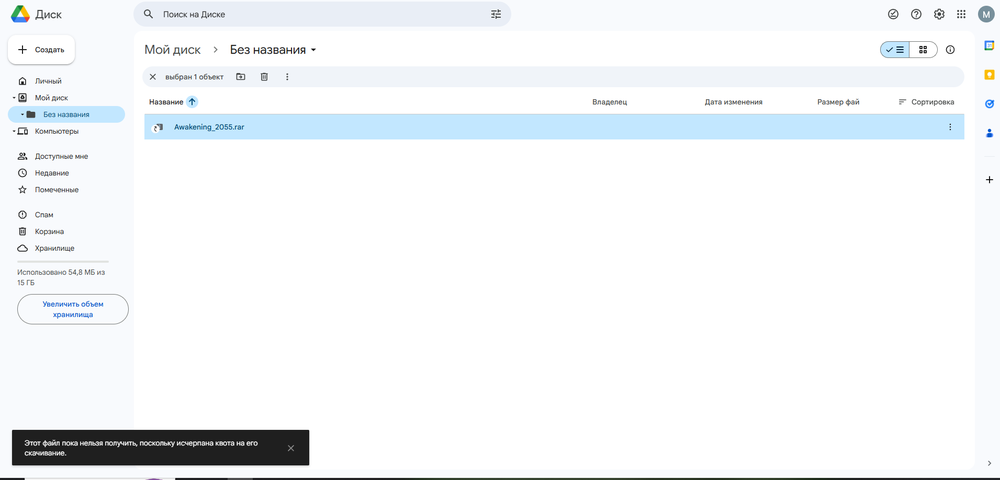Expand the Компьютеры tree node
Screen dimensions: 1000x480
14,131
